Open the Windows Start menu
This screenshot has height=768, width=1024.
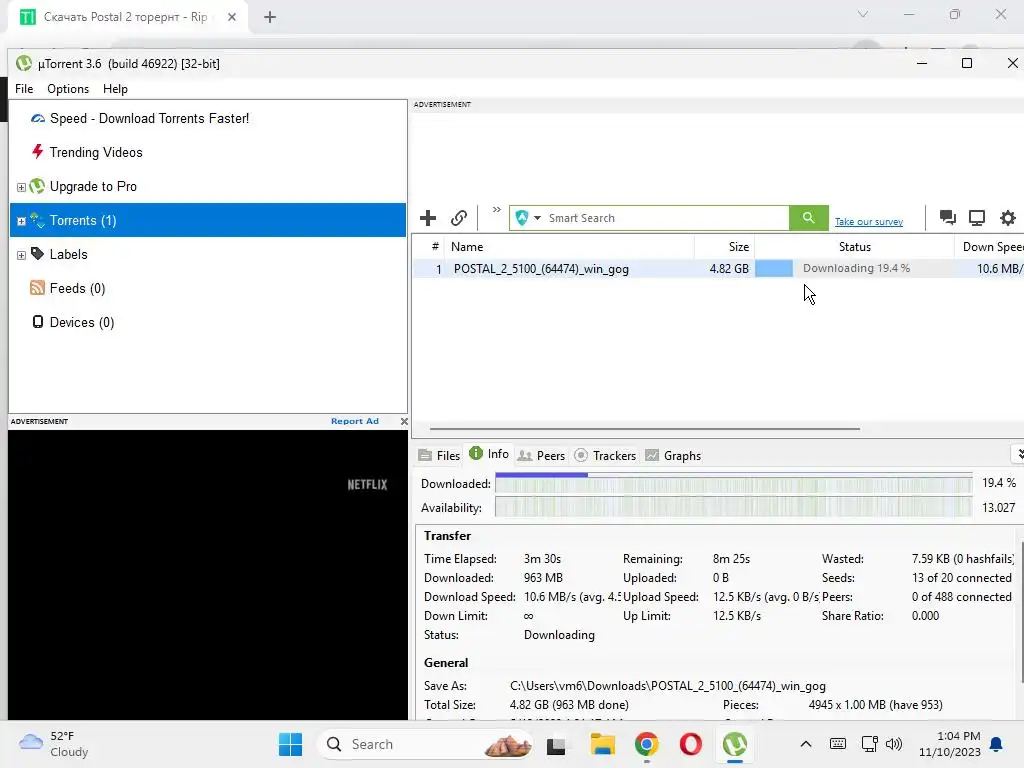(x=291, y=744)
